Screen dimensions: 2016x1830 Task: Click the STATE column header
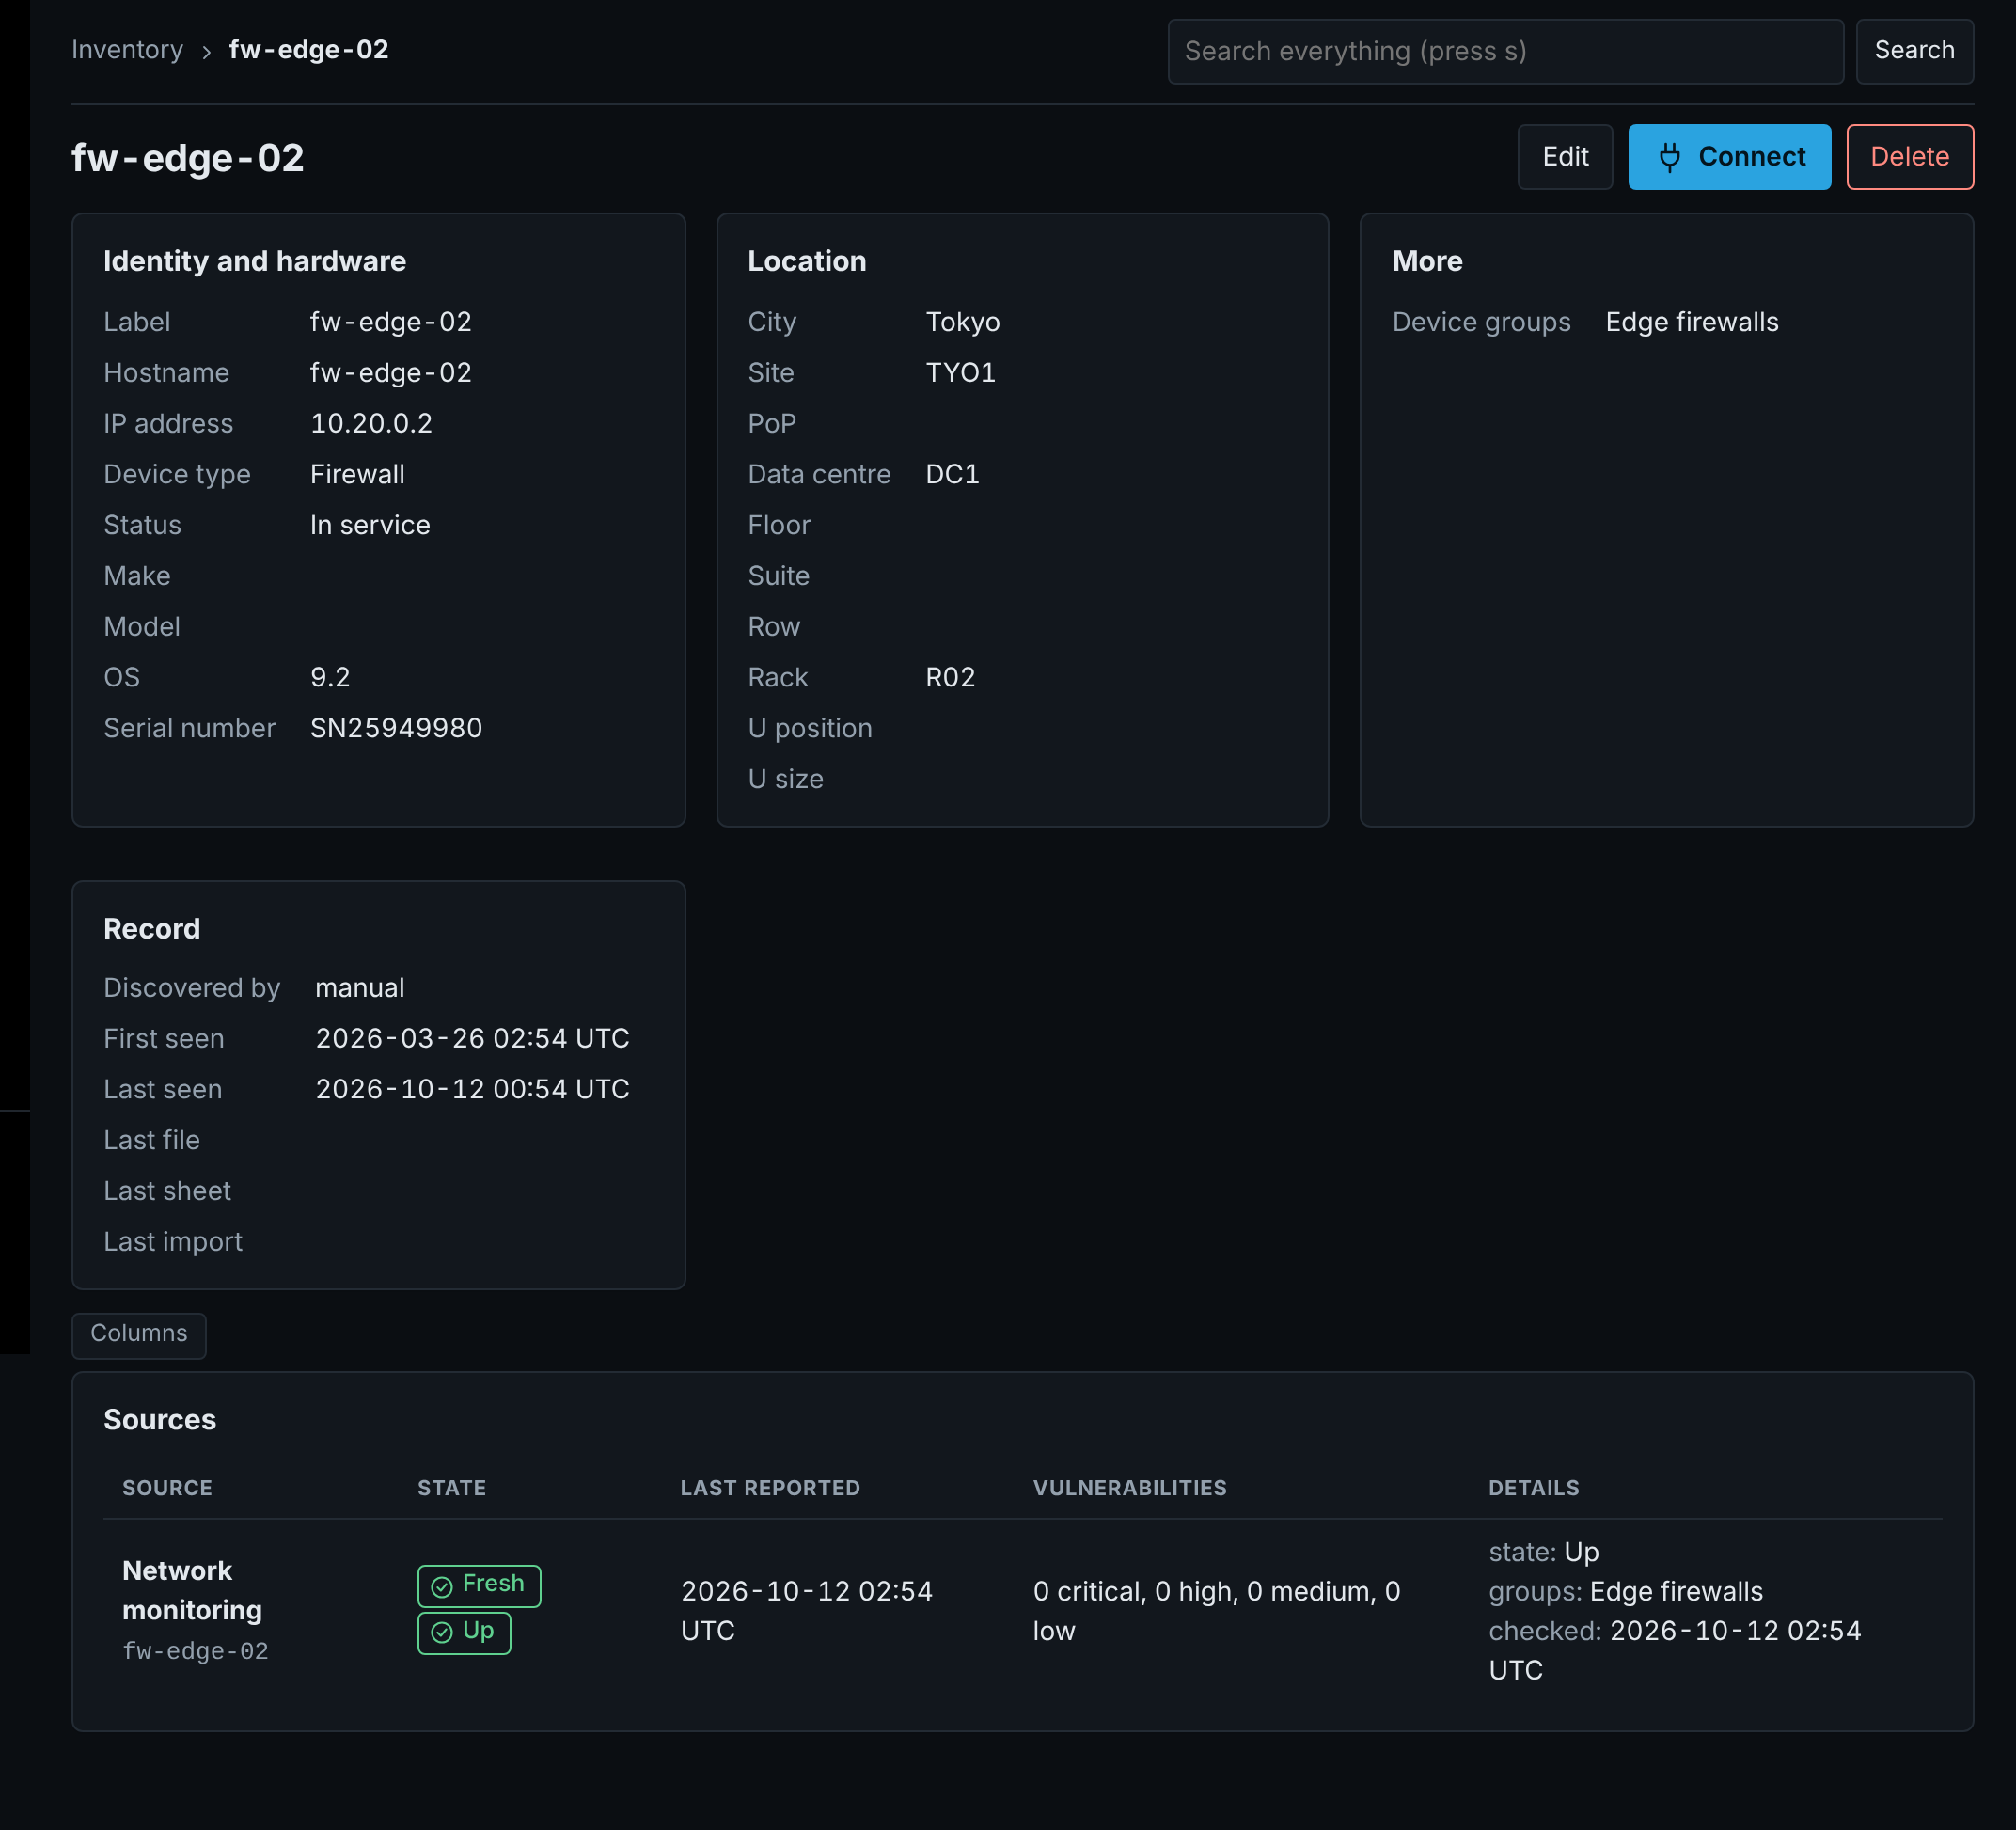click(x=452, y=1487)
